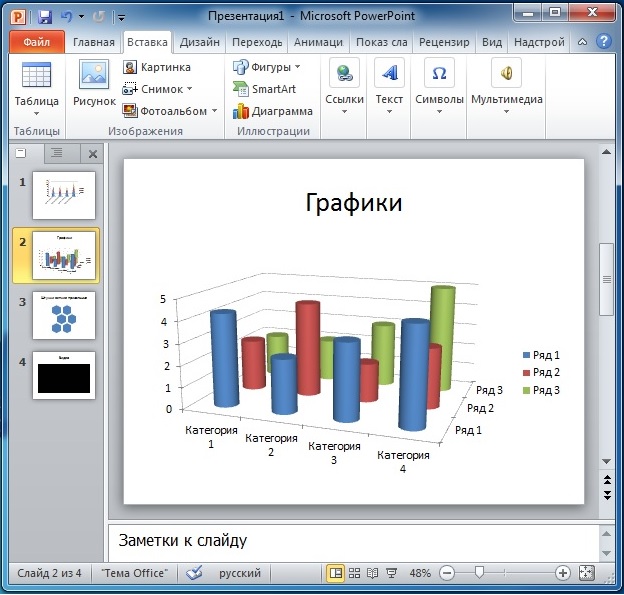
Task: Click the Мультимедиа speaker icon
Action: pyautogui.click(x=506, y=73)
